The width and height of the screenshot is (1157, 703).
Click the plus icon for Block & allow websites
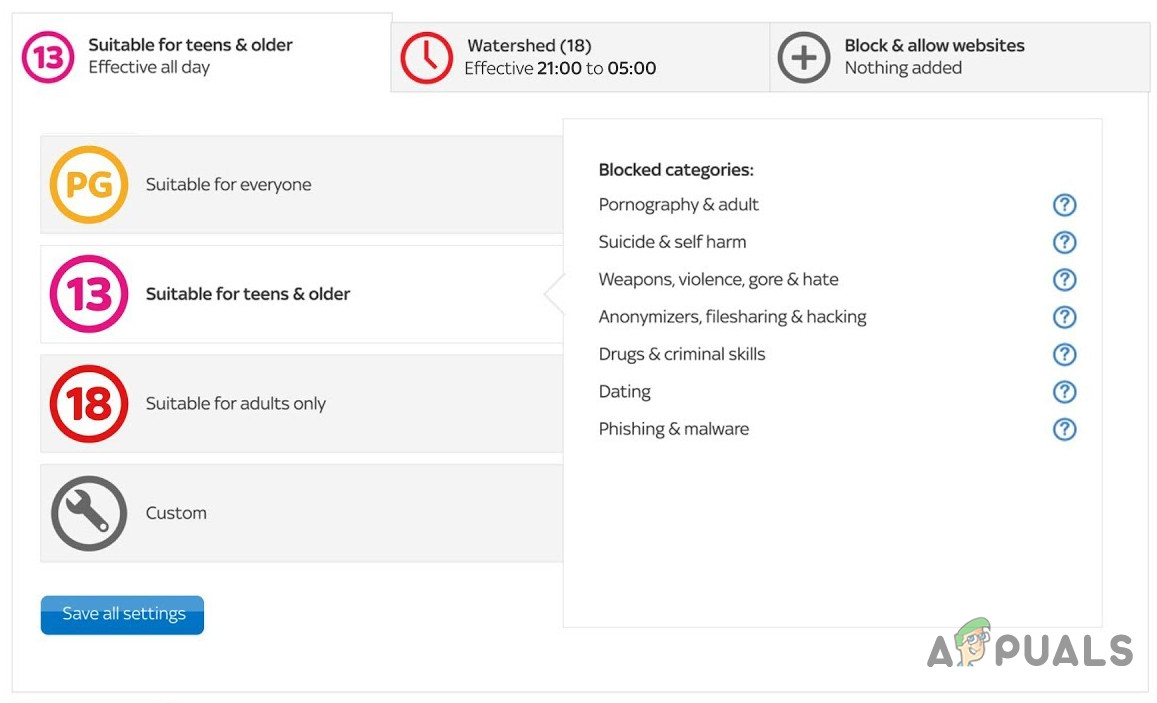click(804, 57)
